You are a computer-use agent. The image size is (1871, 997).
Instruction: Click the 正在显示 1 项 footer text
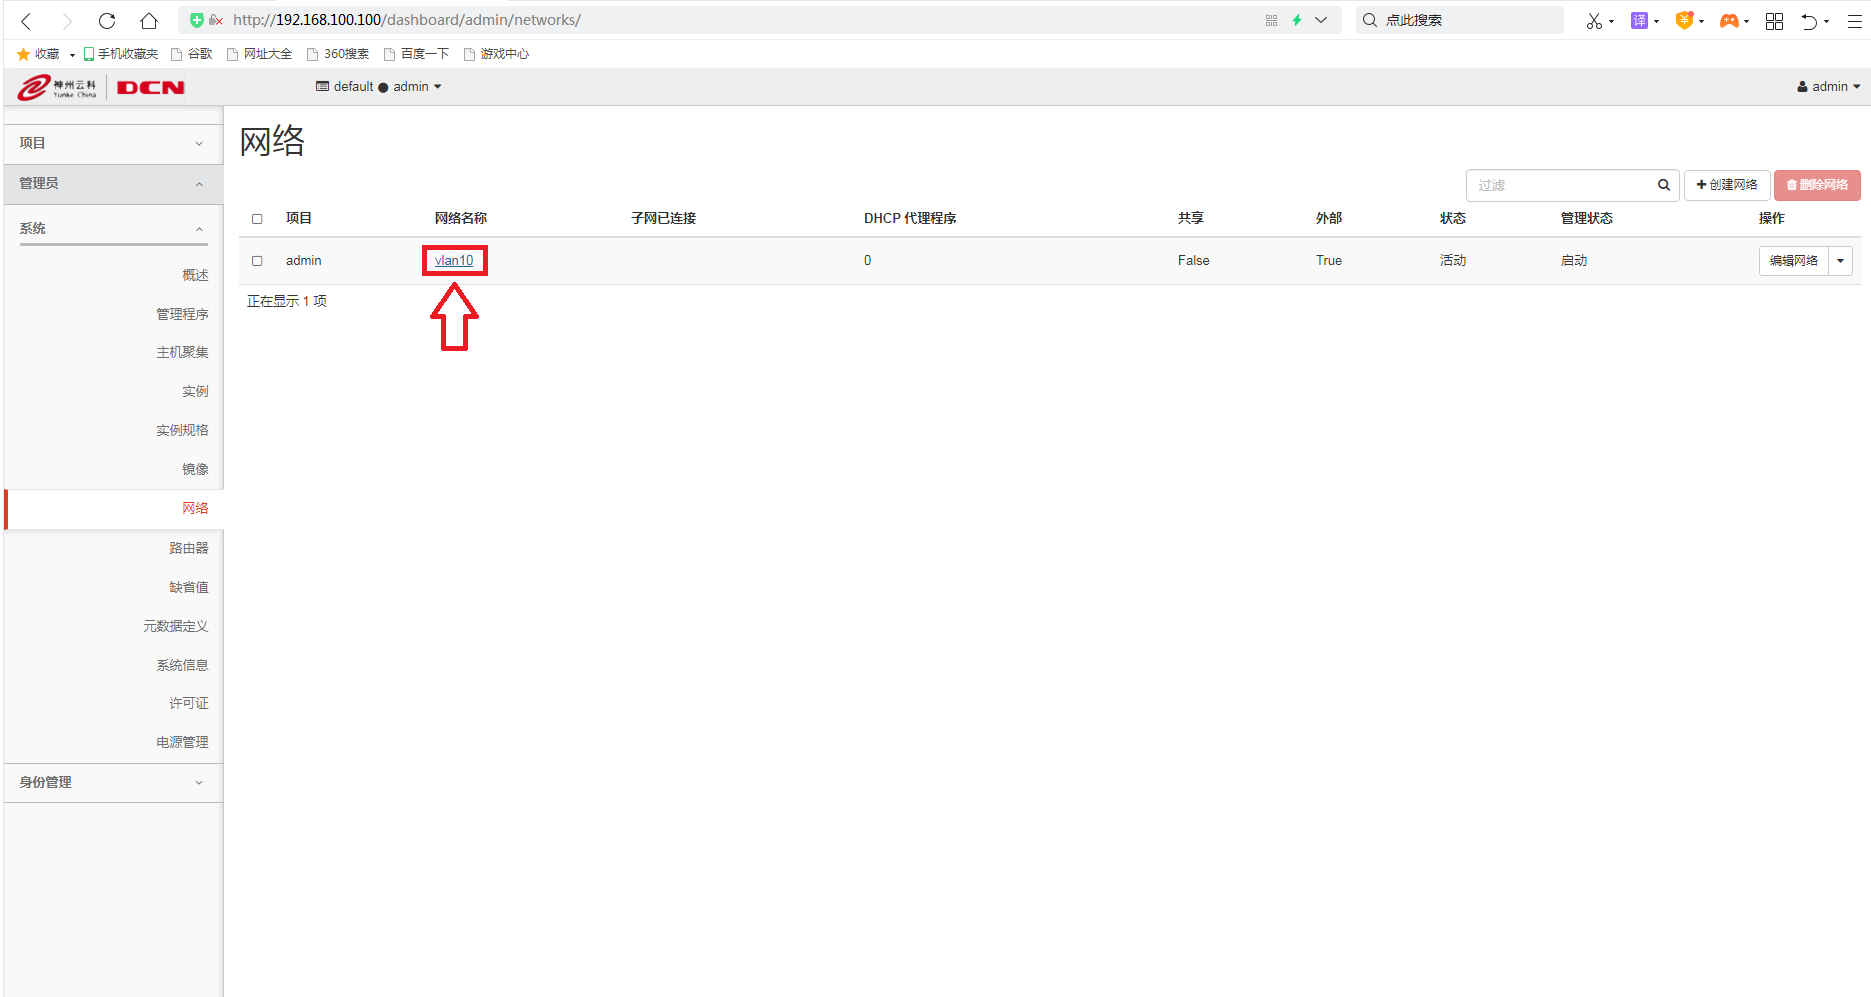click(286, 301)
